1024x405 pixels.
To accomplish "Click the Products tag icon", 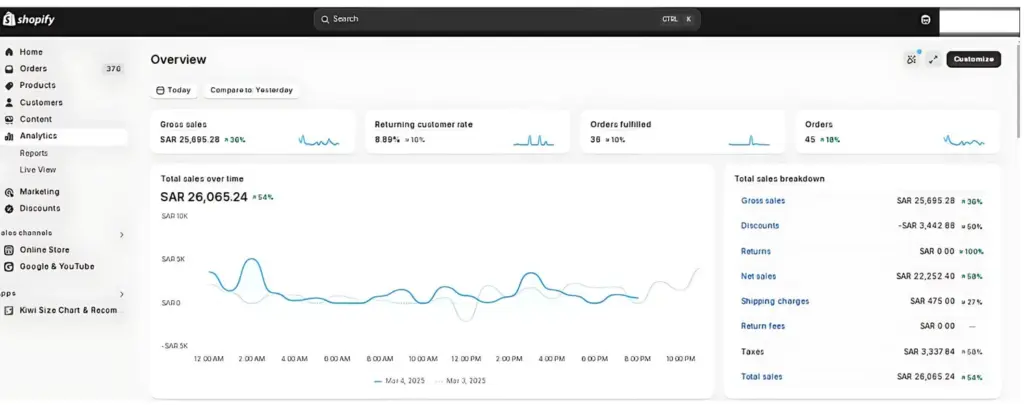I will tap(9, 86).
